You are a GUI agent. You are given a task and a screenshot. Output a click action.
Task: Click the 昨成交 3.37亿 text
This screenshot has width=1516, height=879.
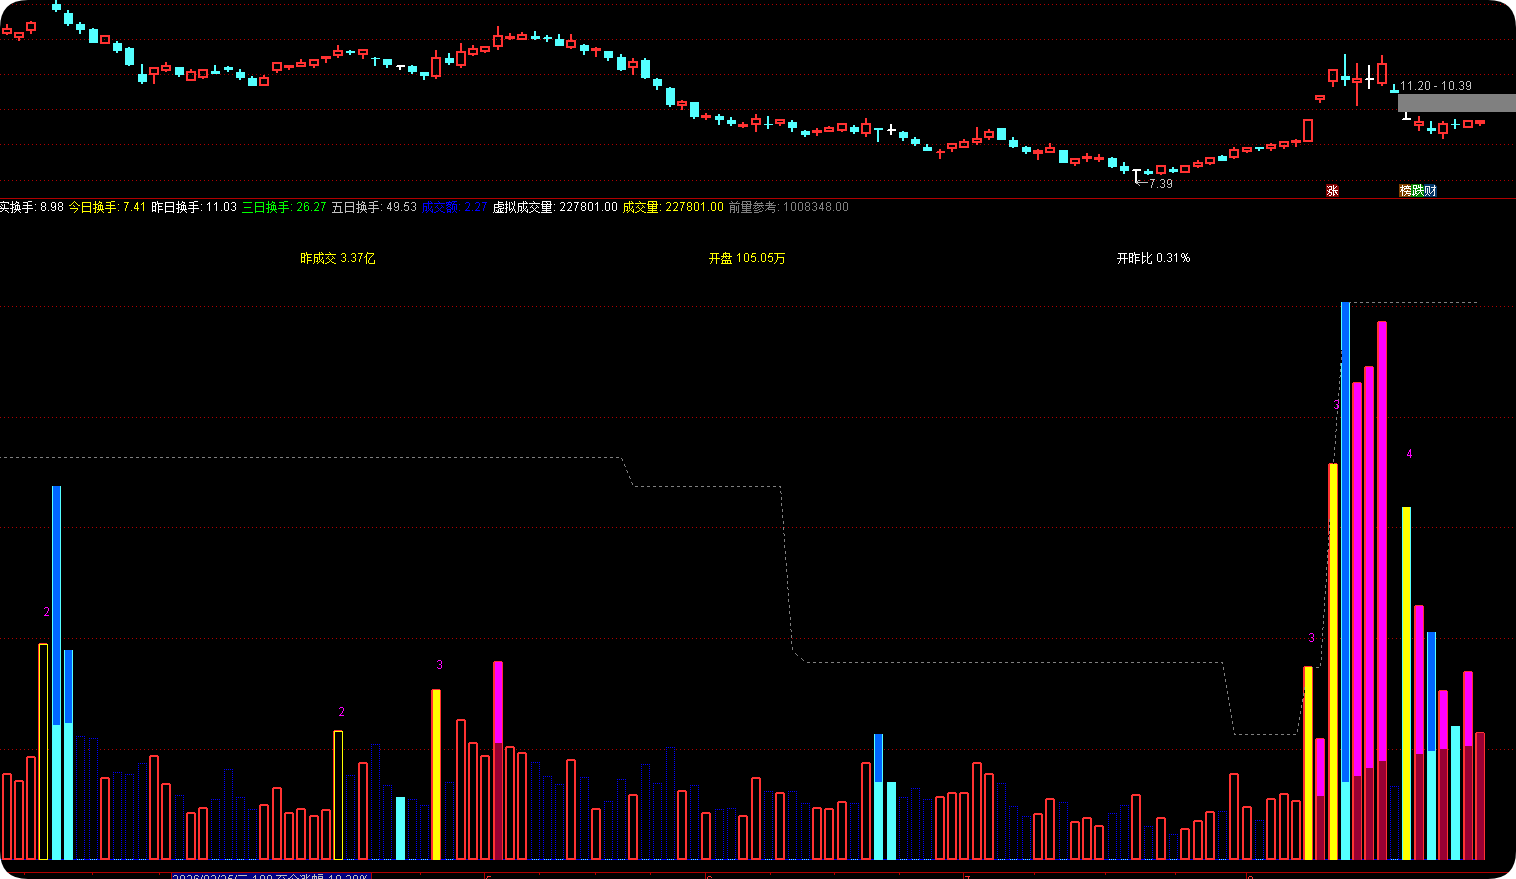click(338, 258)
